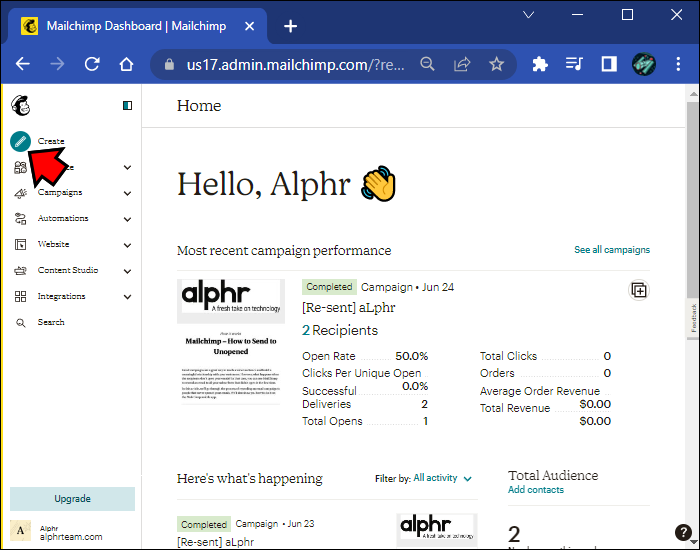
Task: Click the page vertical scrollbar
Action: (x=692, y=200)
